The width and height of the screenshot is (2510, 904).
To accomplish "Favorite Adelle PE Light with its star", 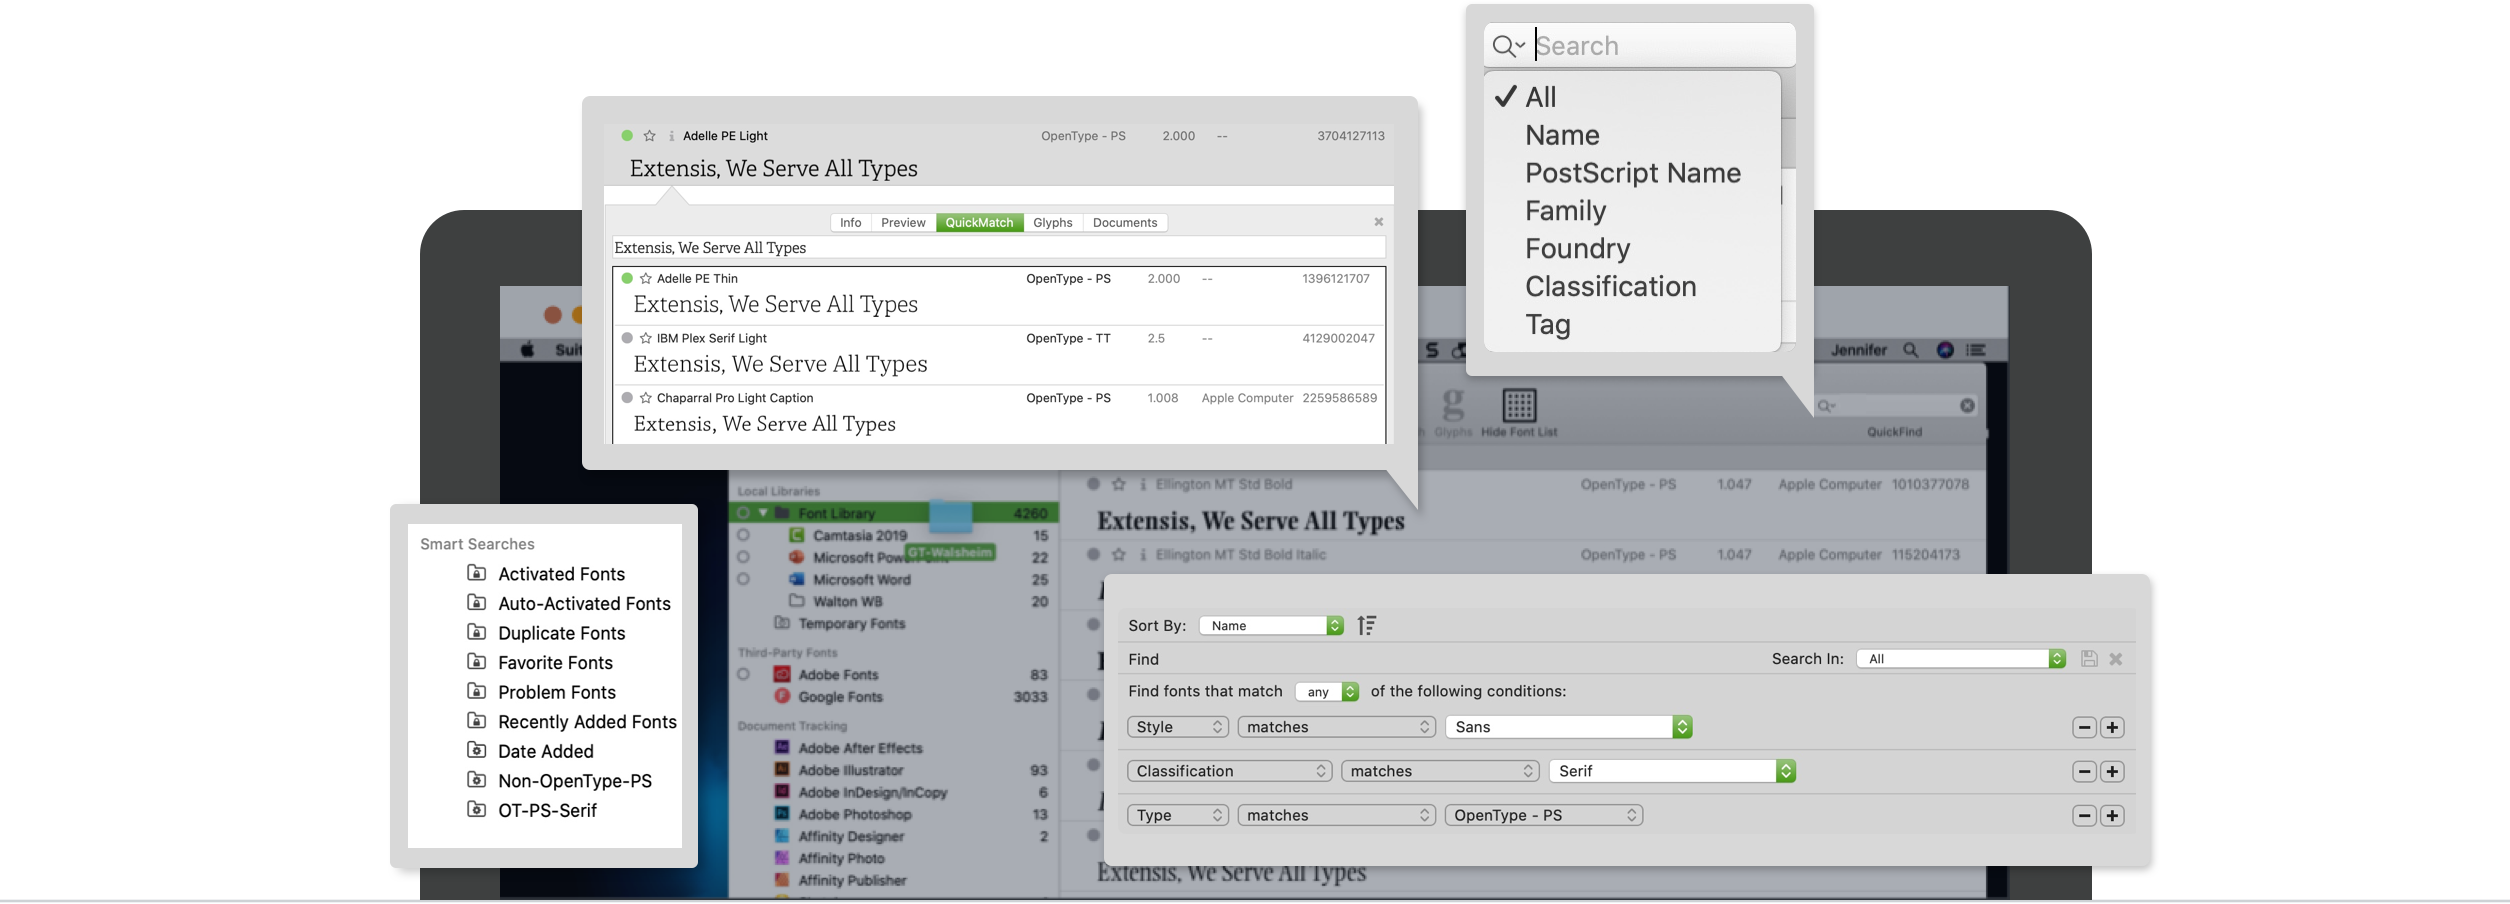I will click(649, 136).
